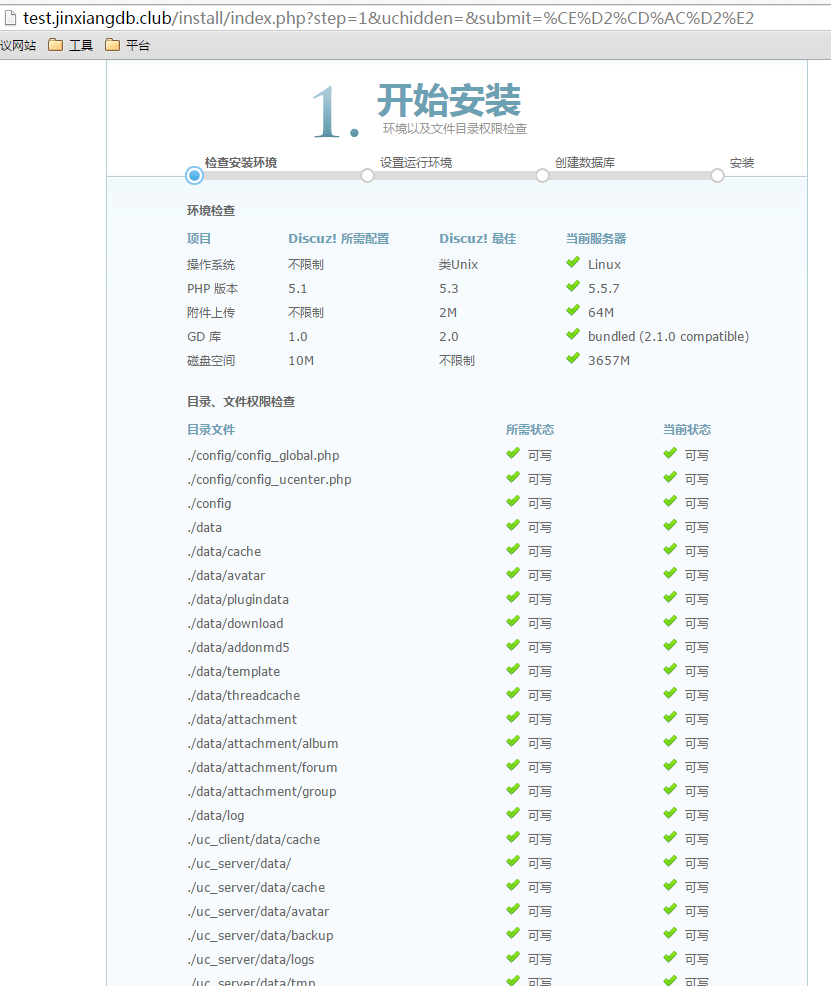Click the 开始安装 page heading
Viewport: 831px width, 986px height.
click(x=448, y=101)
